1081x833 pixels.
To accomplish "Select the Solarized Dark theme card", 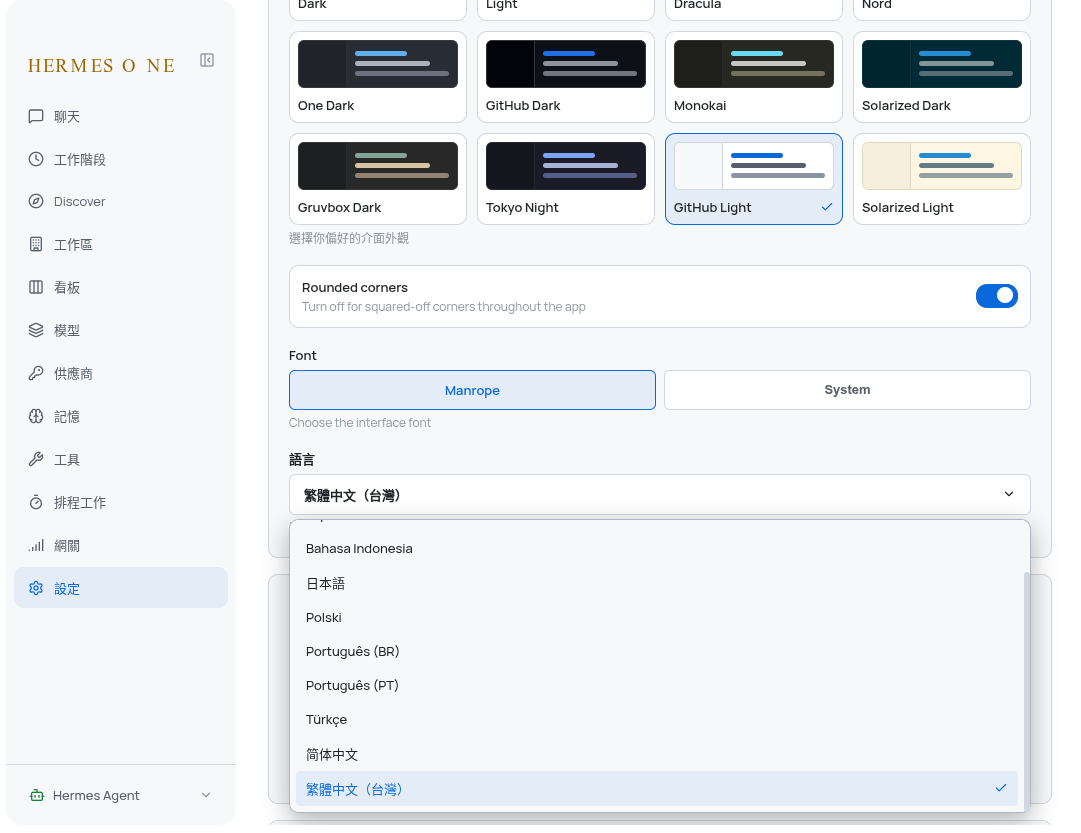I will [942, 77].
